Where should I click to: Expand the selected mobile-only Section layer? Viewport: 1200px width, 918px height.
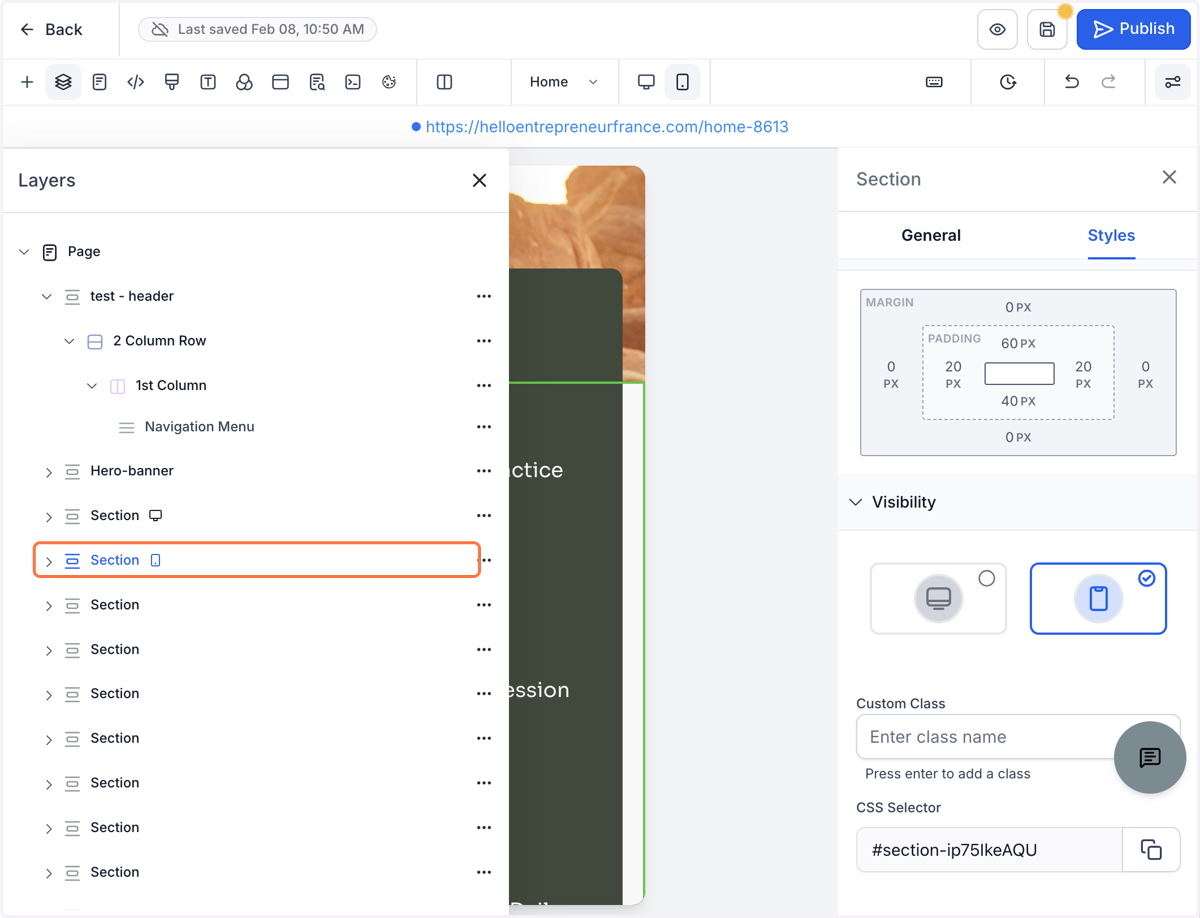click(x=48, y=561)
